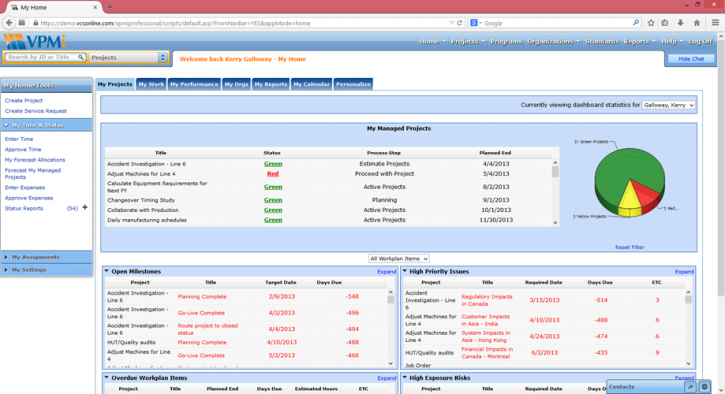Bookmark this page with star icon
Viewport: 725px width, 394px height.
pyautogui.click(x=651, y=23)
